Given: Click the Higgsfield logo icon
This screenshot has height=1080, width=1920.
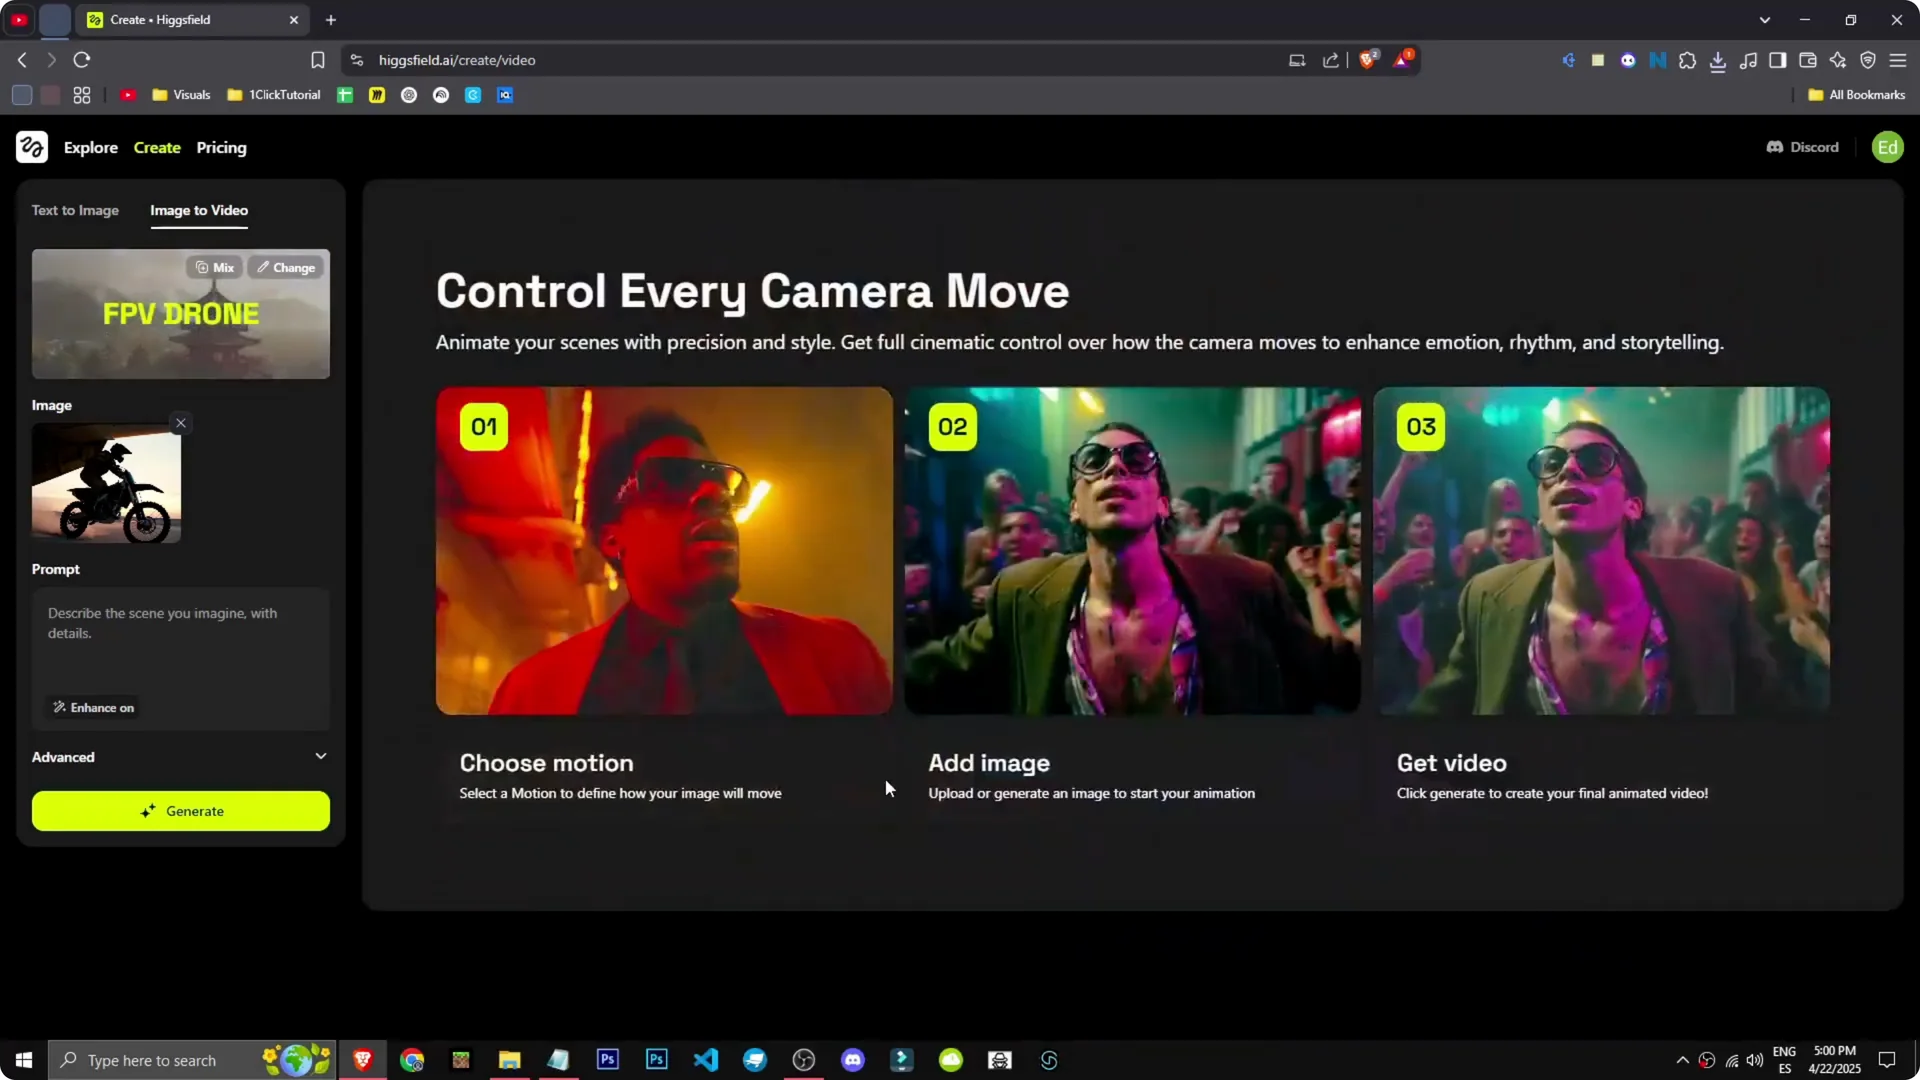Looking at the screenshot, I should click(x=32, y=147).
